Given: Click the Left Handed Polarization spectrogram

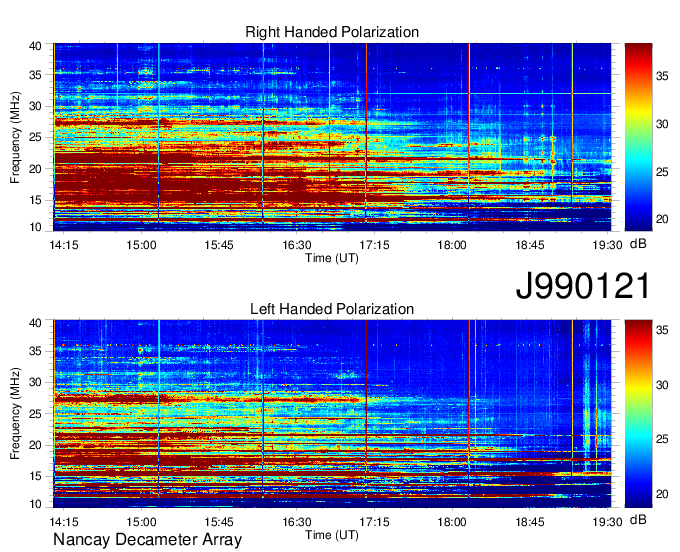Looking at the screenshot, I should pos(332,414).
